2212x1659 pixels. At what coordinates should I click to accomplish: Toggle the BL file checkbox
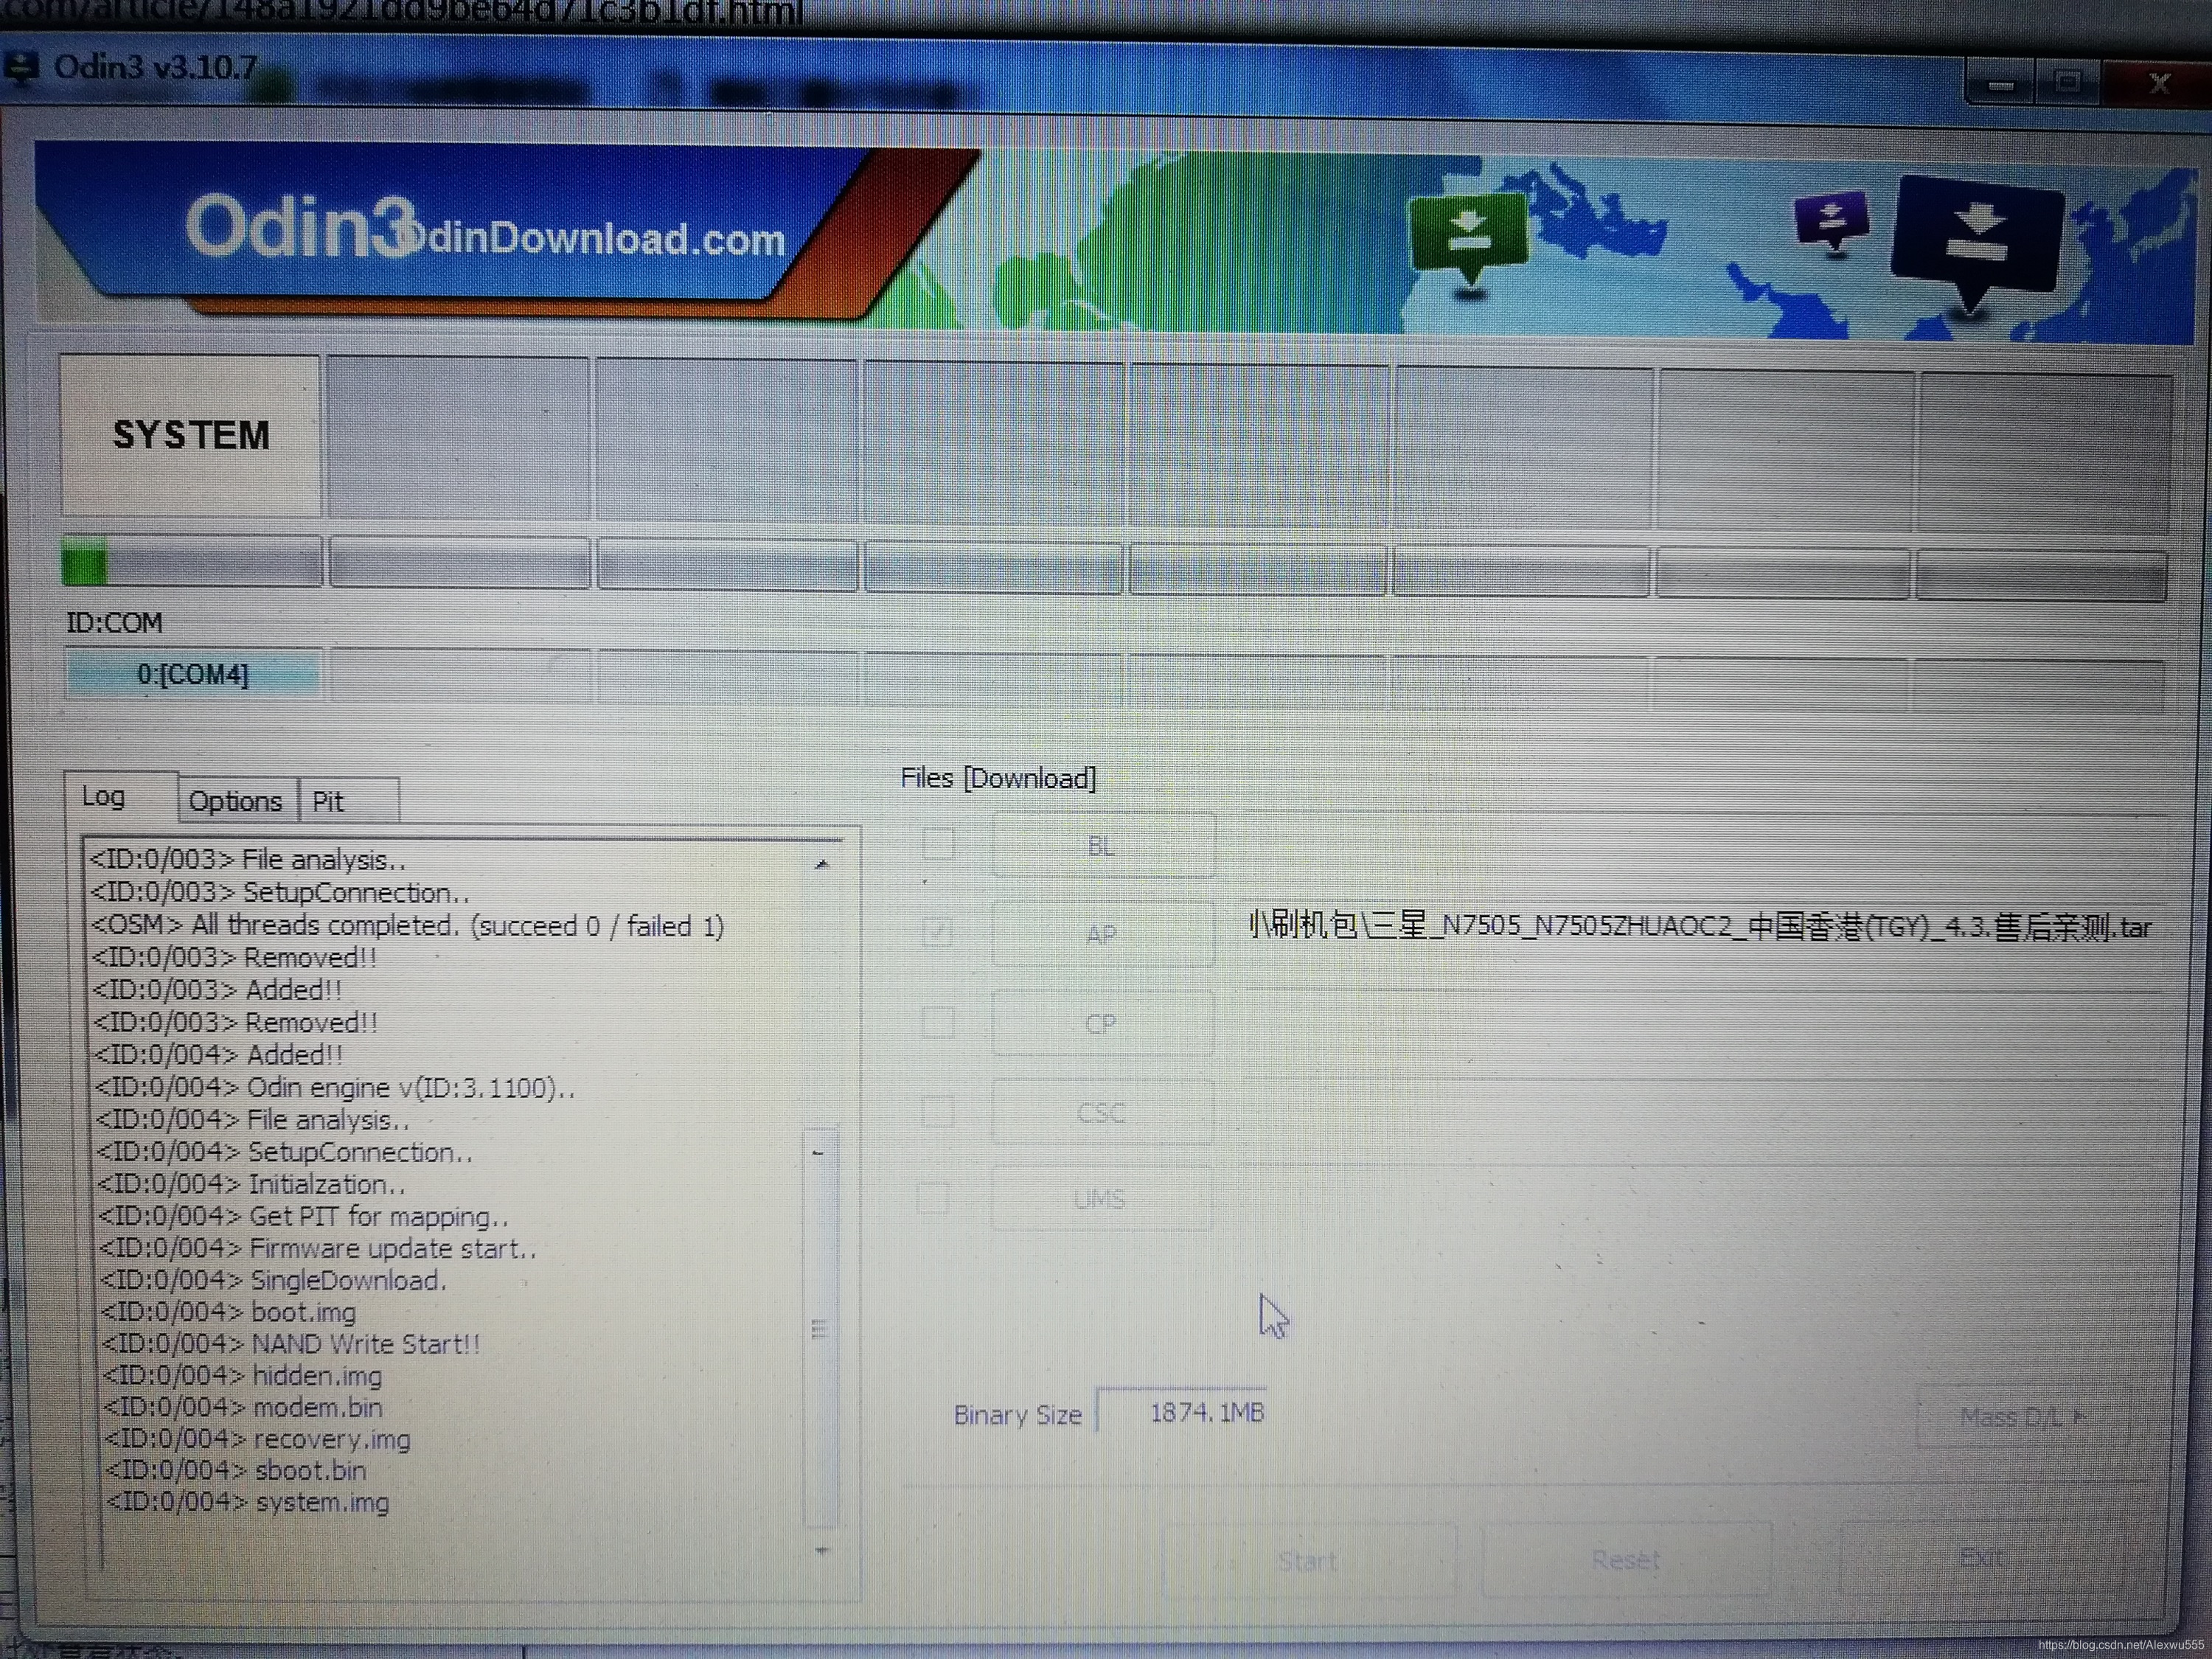[938, 844]
